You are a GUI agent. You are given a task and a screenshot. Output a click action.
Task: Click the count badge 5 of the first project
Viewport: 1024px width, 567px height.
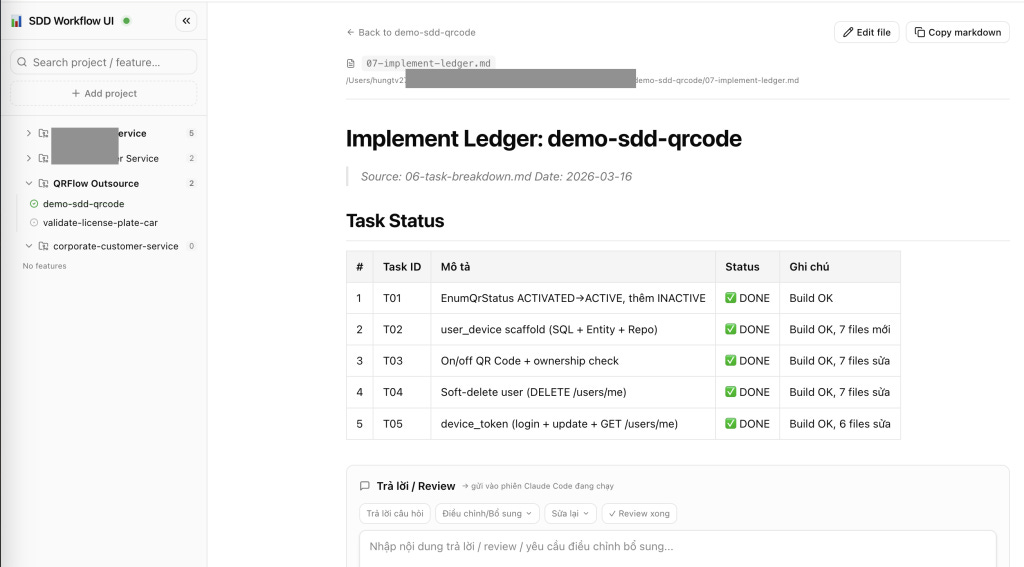click(191, 133)
